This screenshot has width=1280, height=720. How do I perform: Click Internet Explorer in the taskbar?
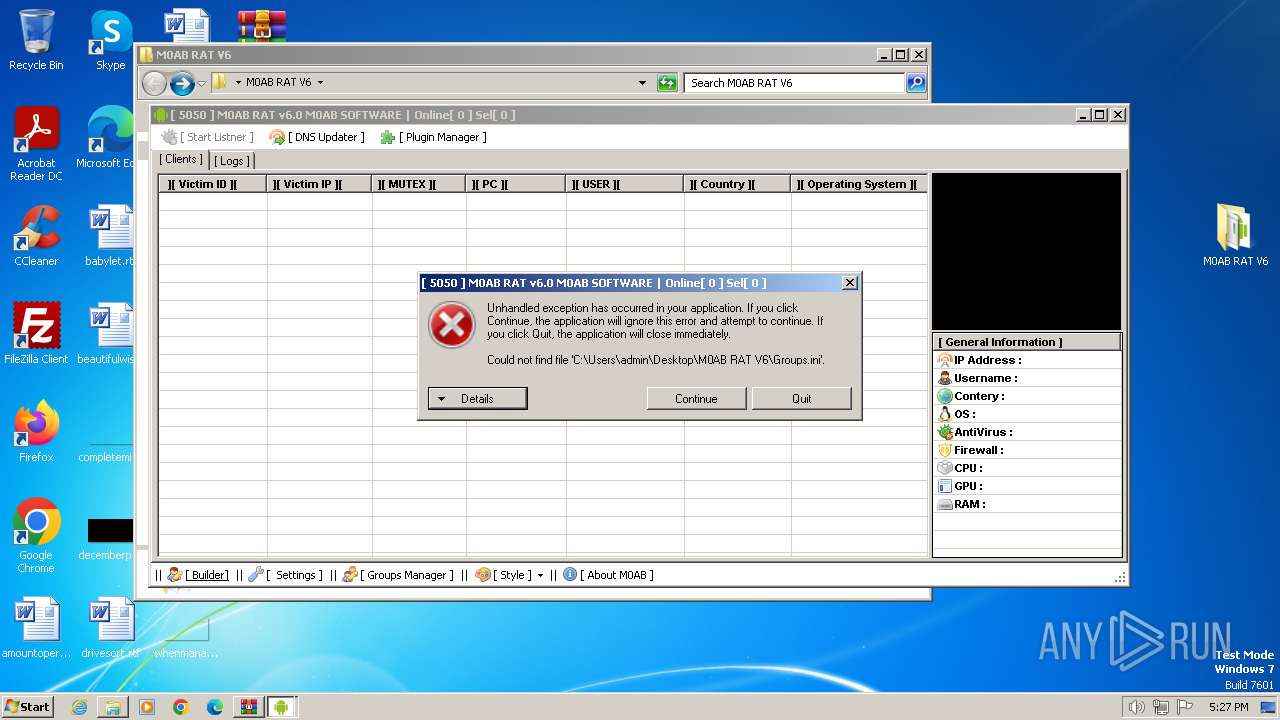pos(79,707)
